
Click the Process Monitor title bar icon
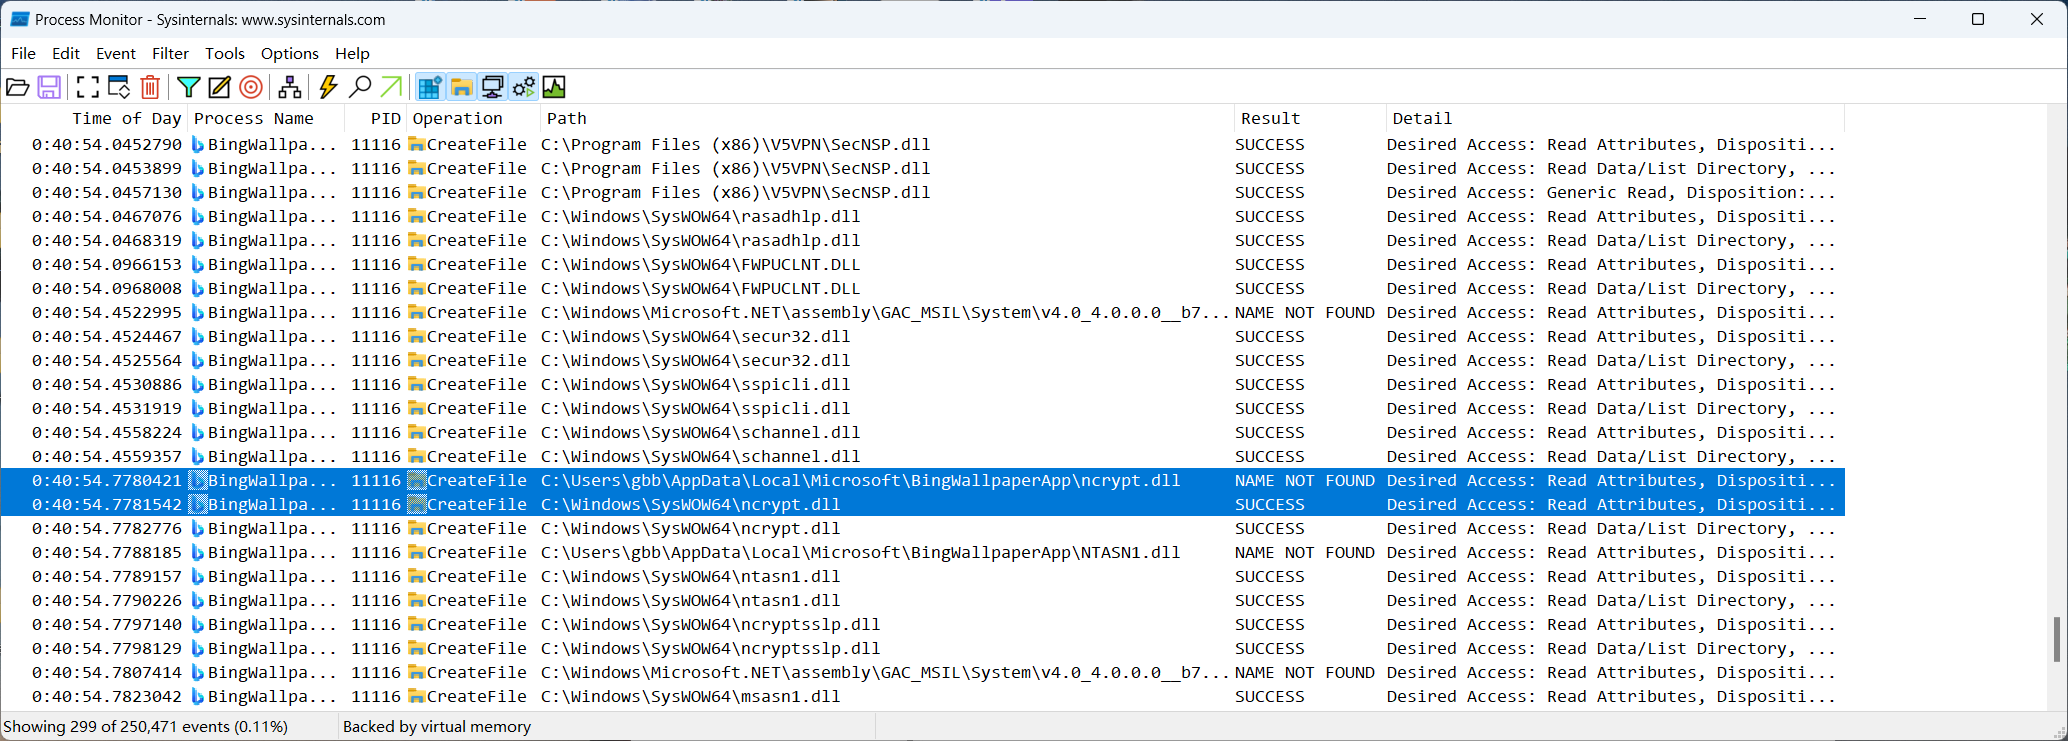pos(19,19)
